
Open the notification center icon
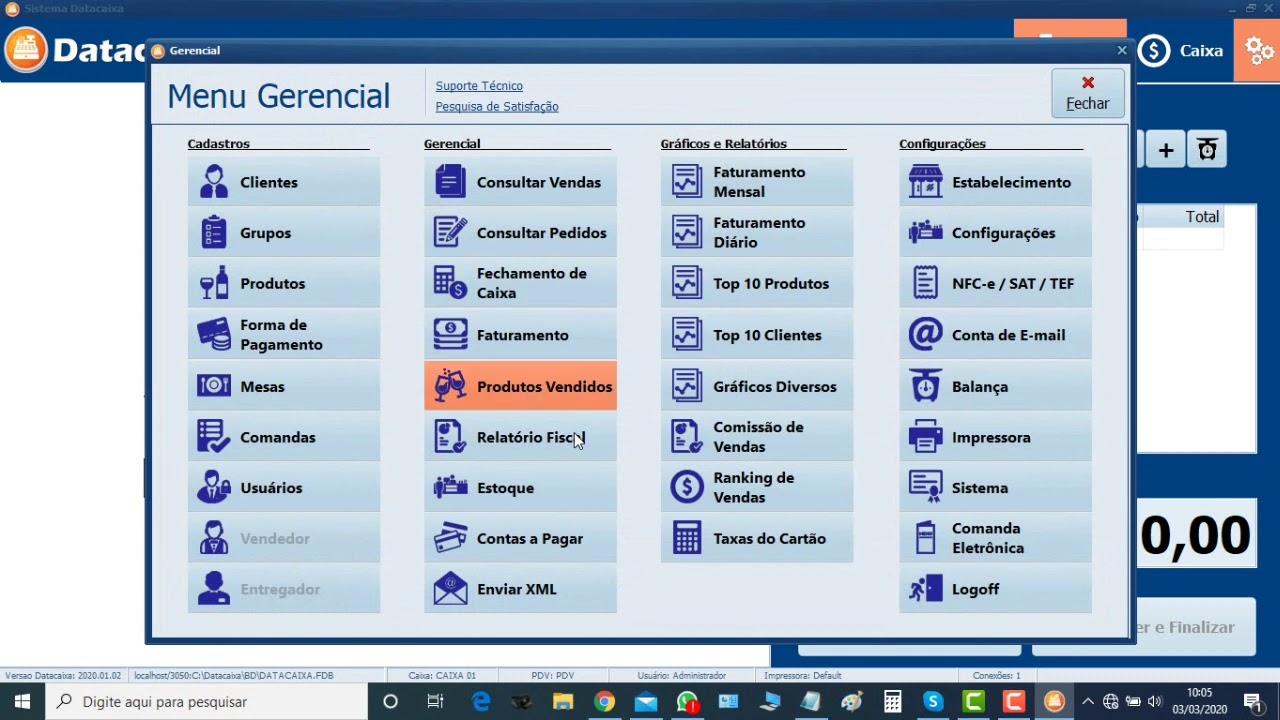click(x=1254, y=702)
